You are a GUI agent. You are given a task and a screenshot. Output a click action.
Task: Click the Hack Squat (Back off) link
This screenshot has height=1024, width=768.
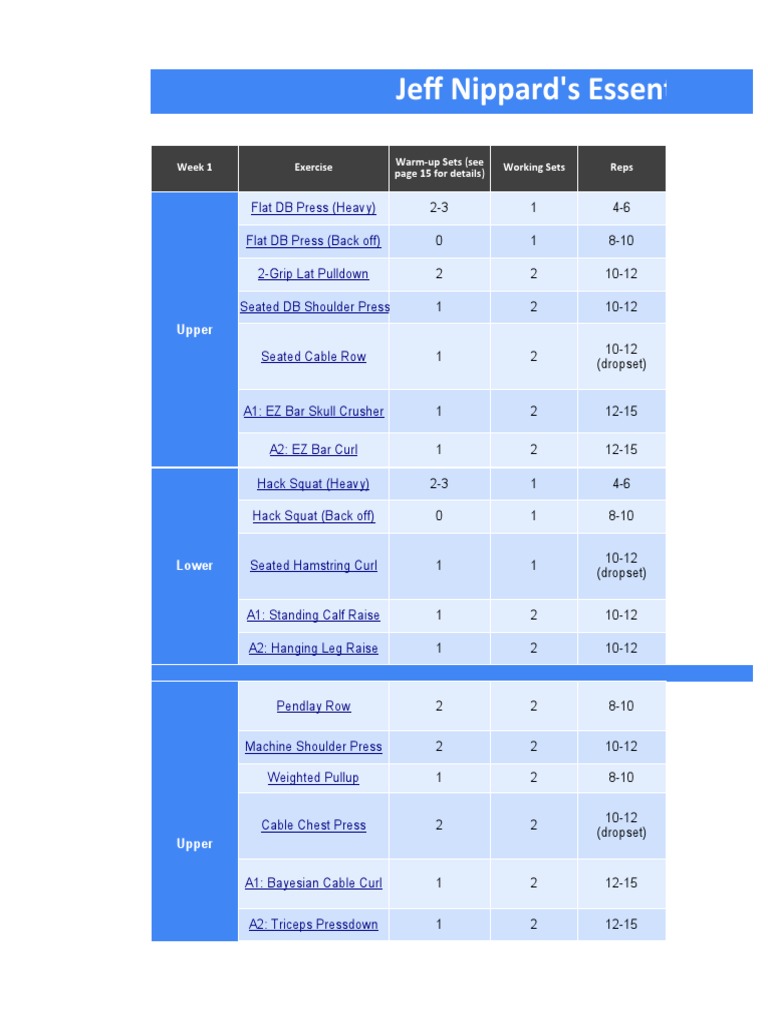(313, 516)
